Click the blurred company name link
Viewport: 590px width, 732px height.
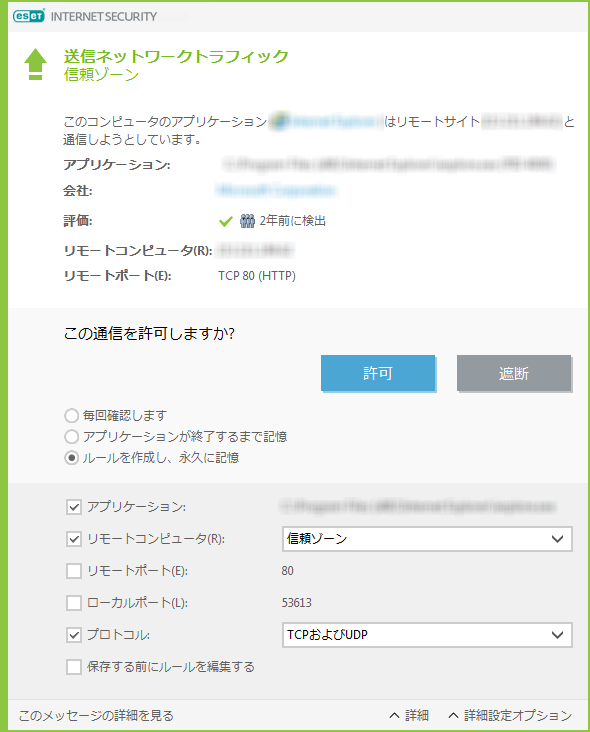pyautogui.click(x=276, y=190)
